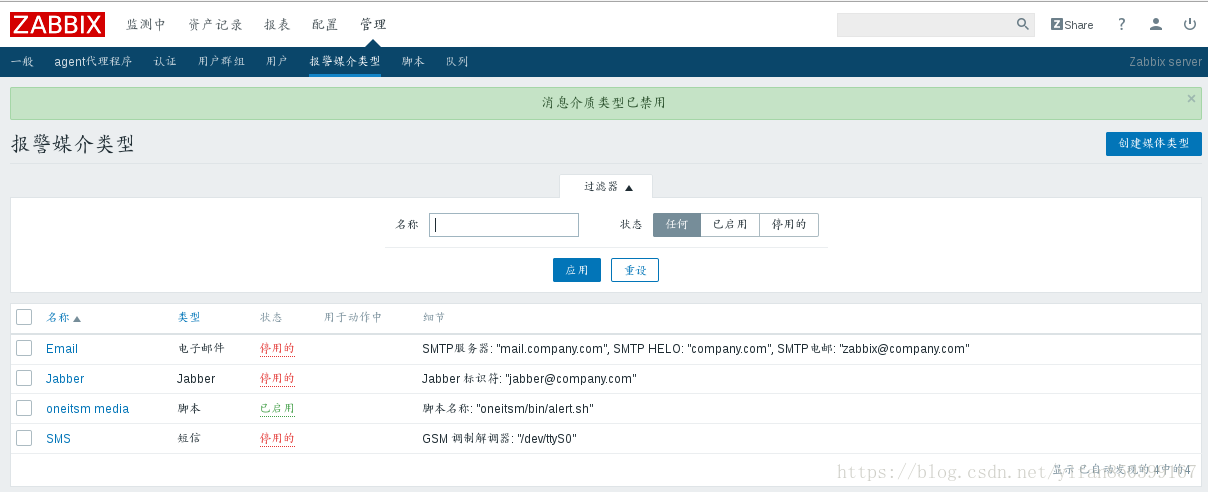Go to the 一般 submenu
The image size is (1208, 492).
coord(22,62)
